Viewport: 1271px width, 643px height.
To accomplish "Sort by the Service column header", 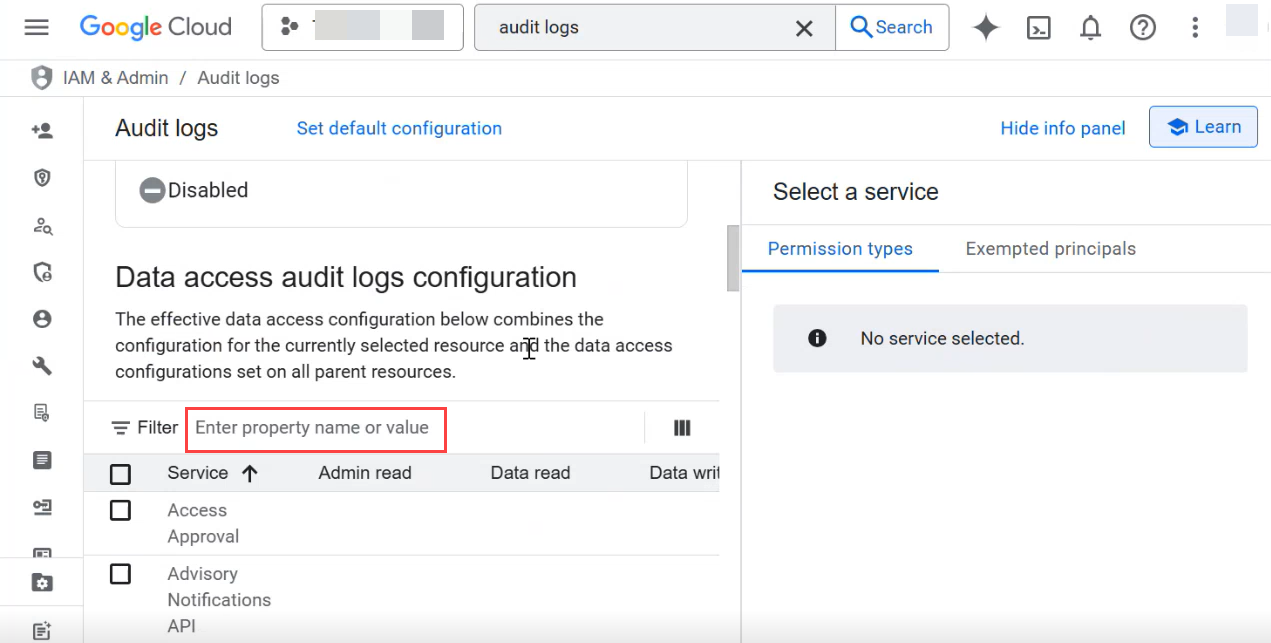I will (212, 474).
